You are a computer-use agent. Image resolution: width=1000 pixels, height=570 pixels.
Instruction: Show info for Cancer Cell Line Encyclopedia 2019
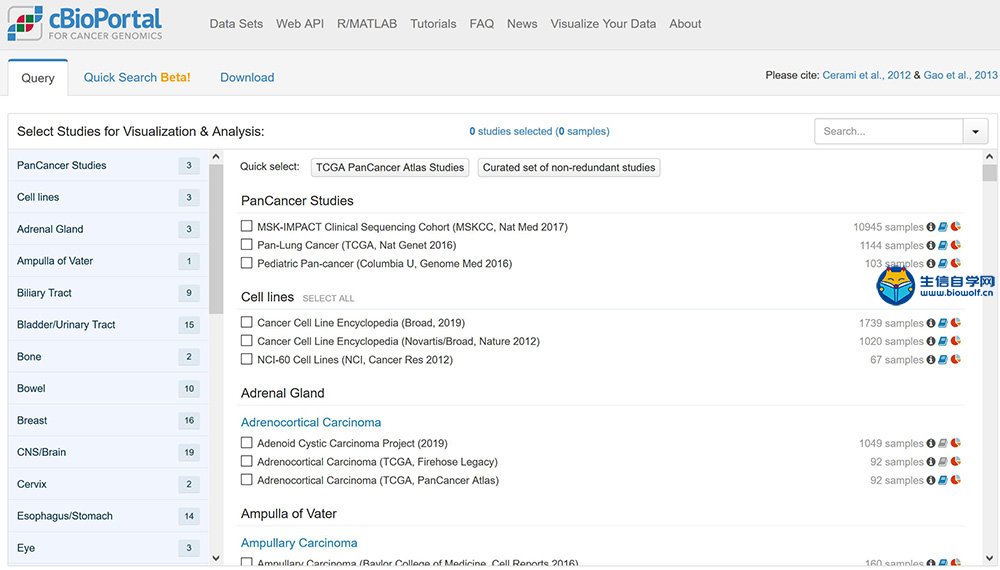(x=930, y=323)
